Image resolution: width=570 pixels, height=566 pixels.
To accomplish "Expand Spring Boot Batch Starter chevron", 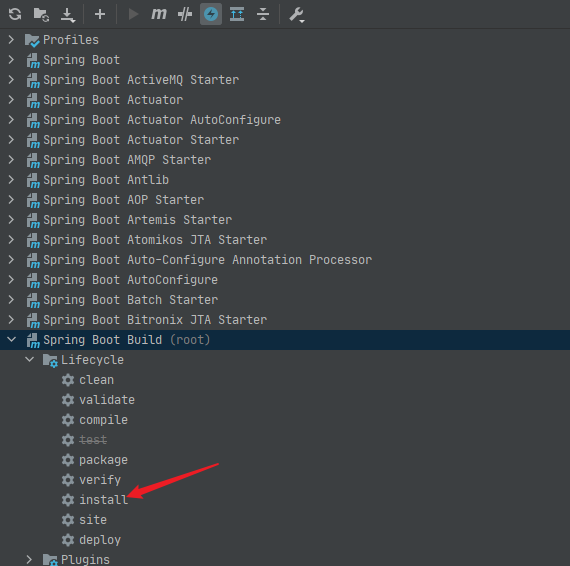I will click(11, 299).
